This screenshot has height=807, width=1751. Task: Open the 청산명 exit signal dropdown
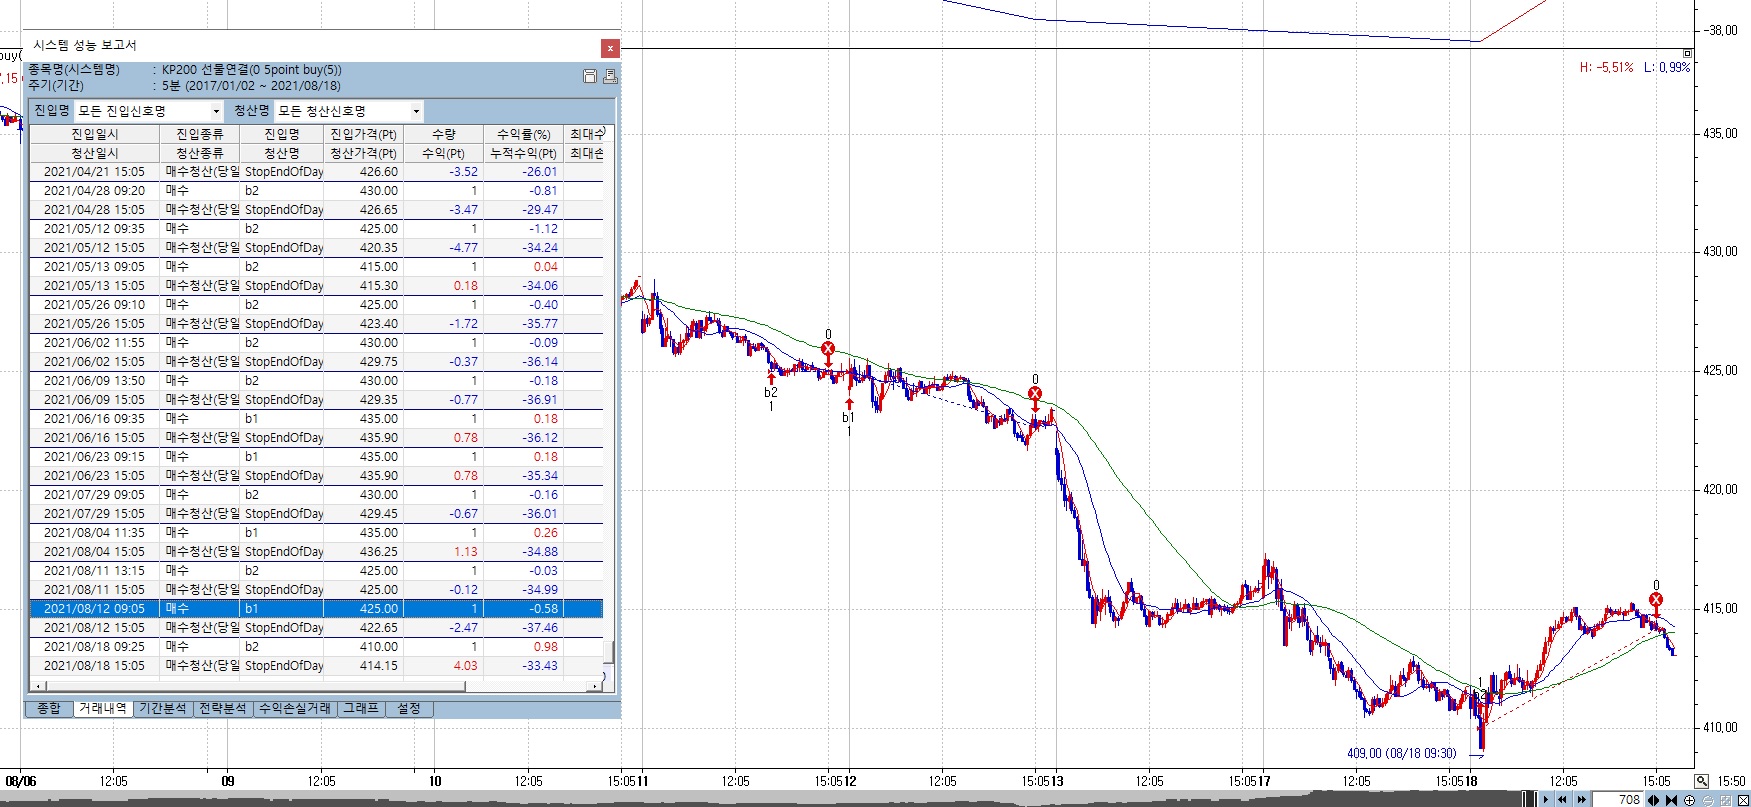click(416, 111)
